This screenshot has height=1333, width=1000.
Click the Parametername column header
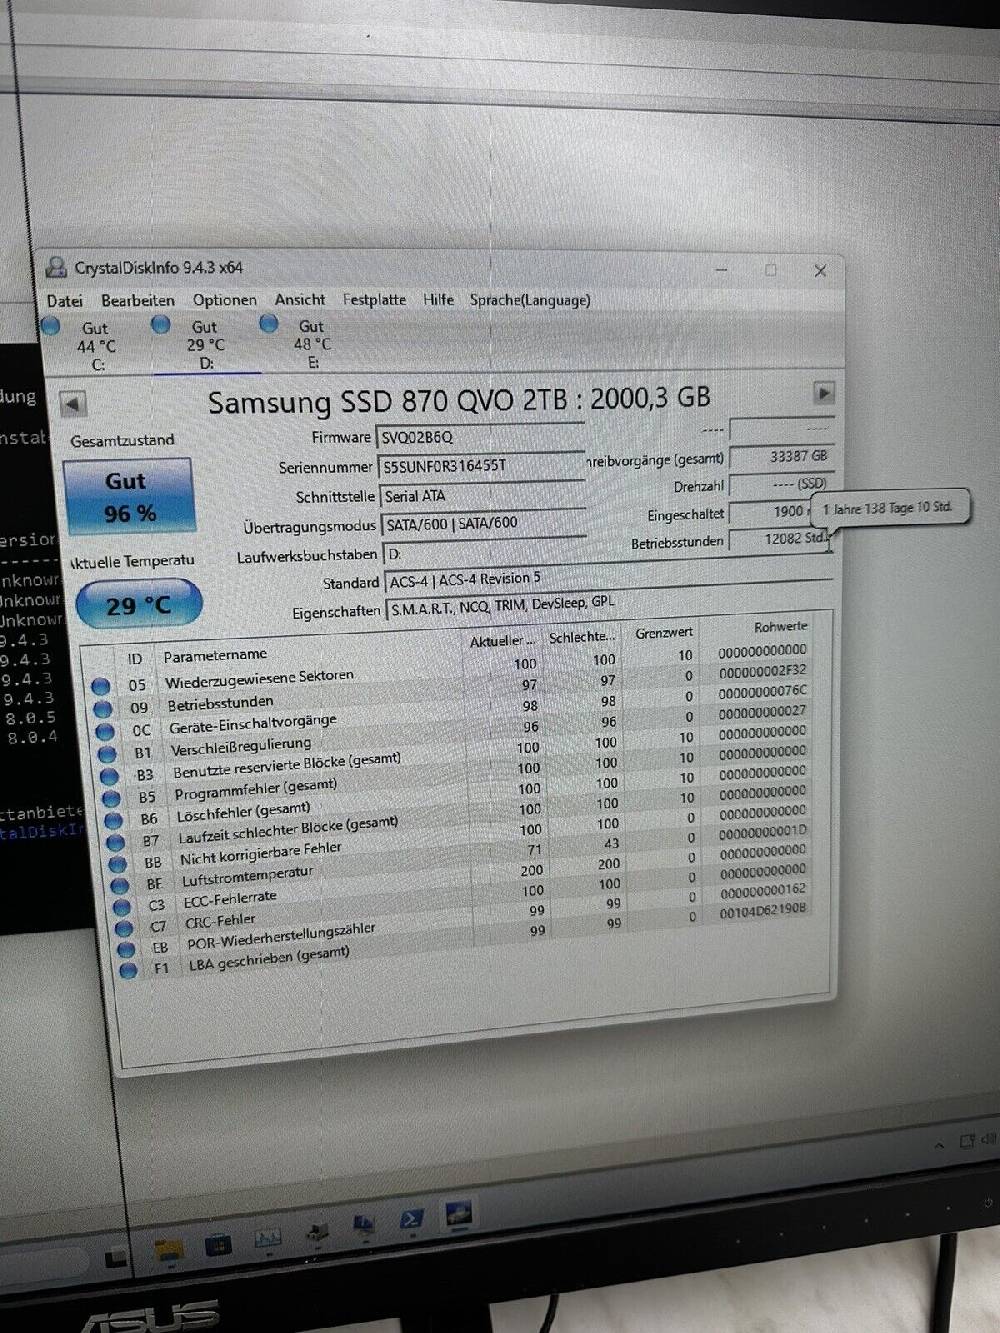(x=215, y=656)
